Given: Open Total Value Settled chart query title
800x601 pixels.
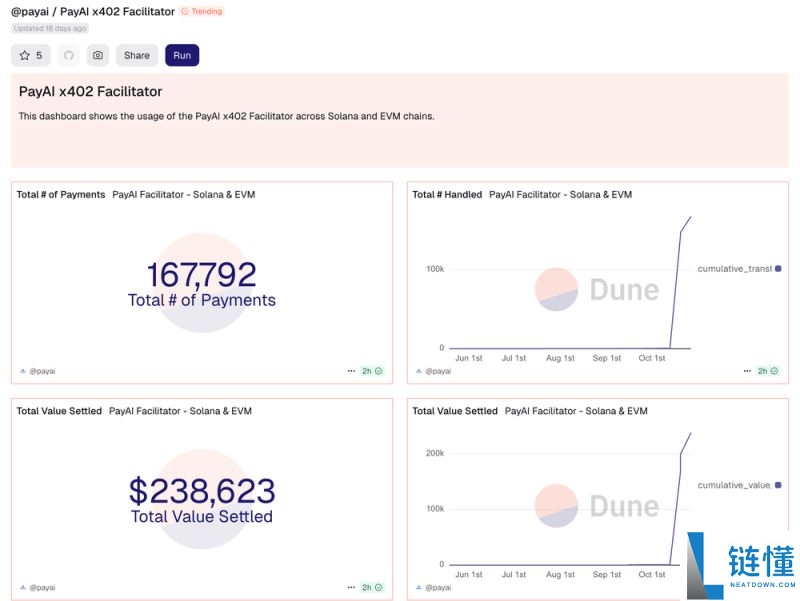Looking at the screenshot, I should pos(455,411).
